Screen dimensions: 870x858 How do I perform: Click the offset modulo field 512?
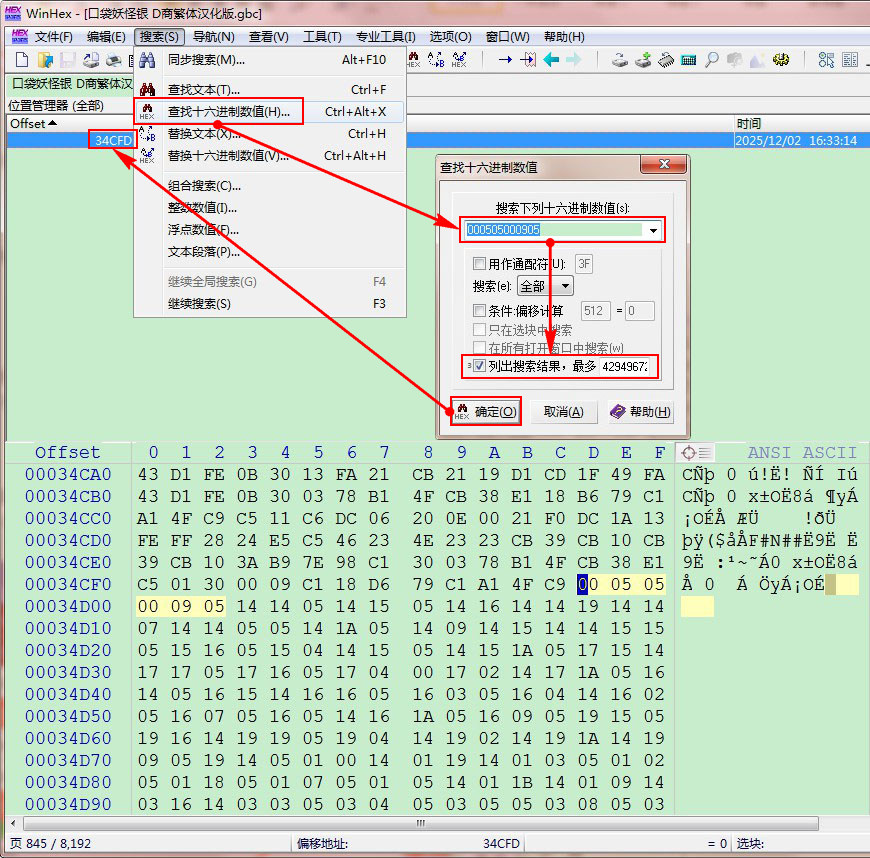click(596, 311)
